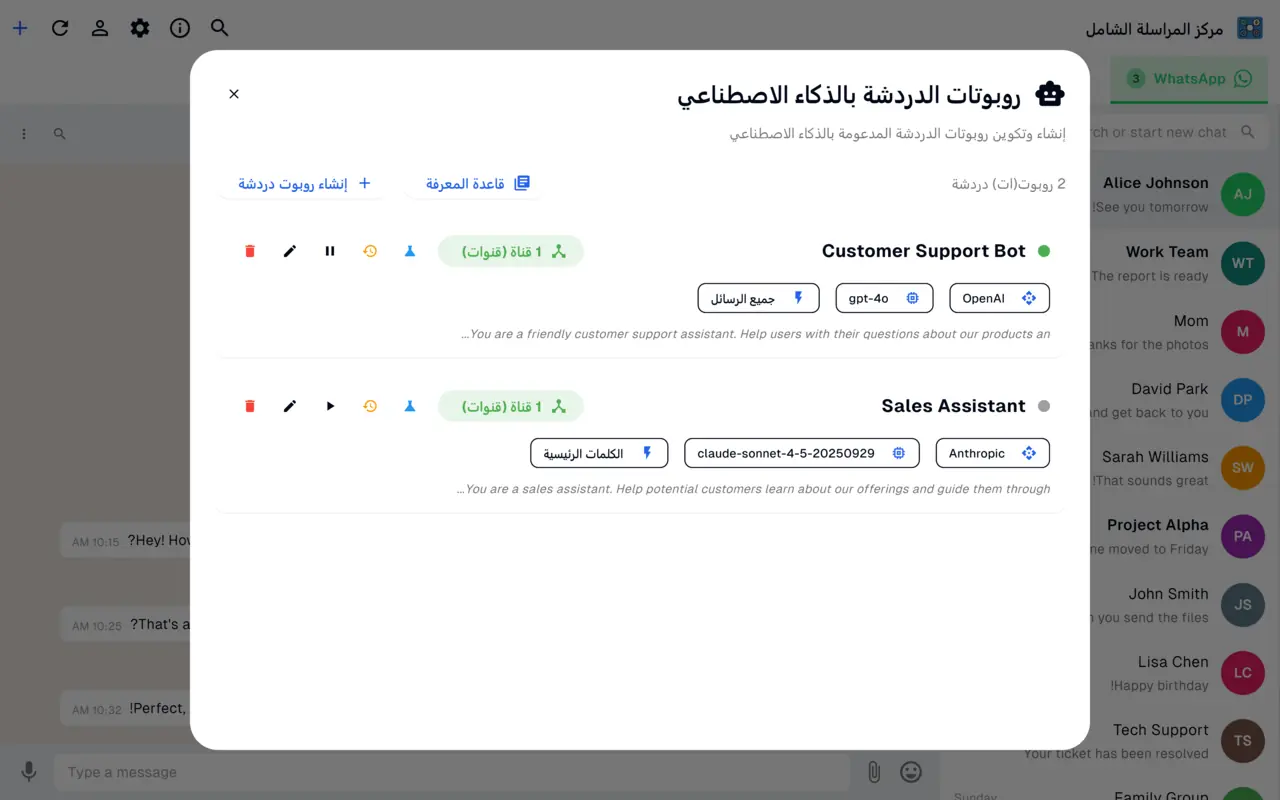Screen dimensions: 1280x800
Task: Open channels chip for Customer Support Bot
Action: click(x=511, y=252)
